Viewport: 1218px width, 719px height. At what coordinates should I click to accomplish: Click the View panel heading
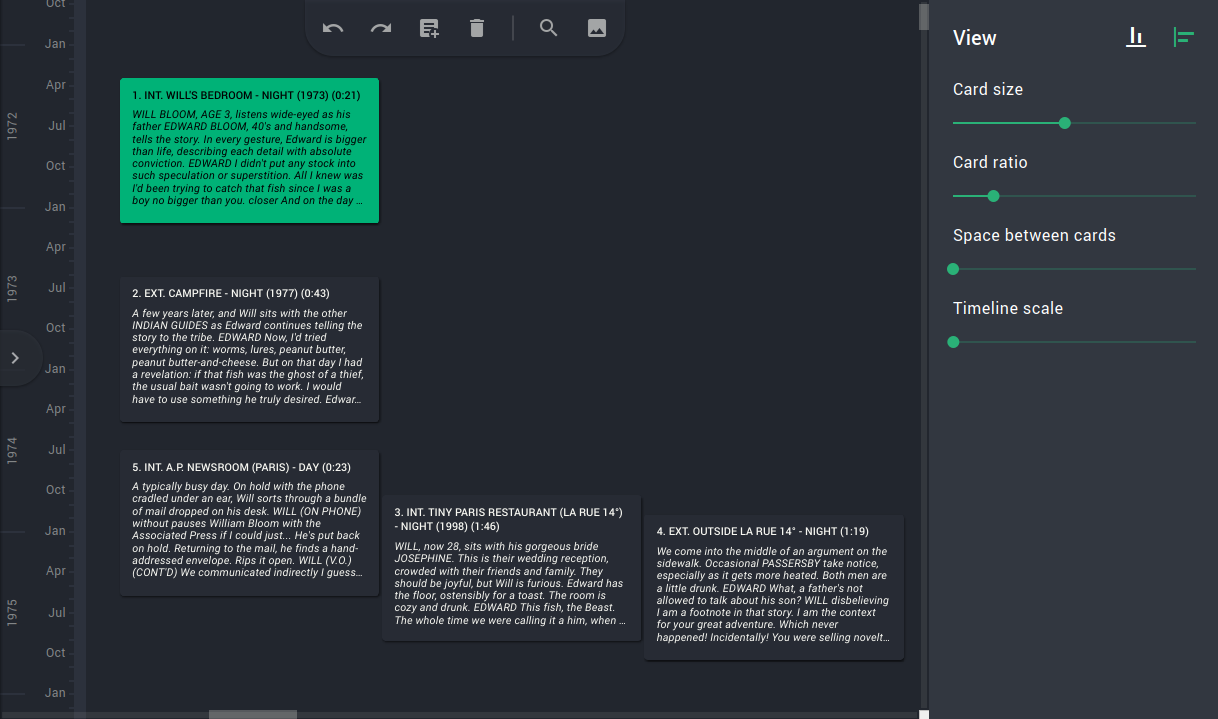click(975, 38)
